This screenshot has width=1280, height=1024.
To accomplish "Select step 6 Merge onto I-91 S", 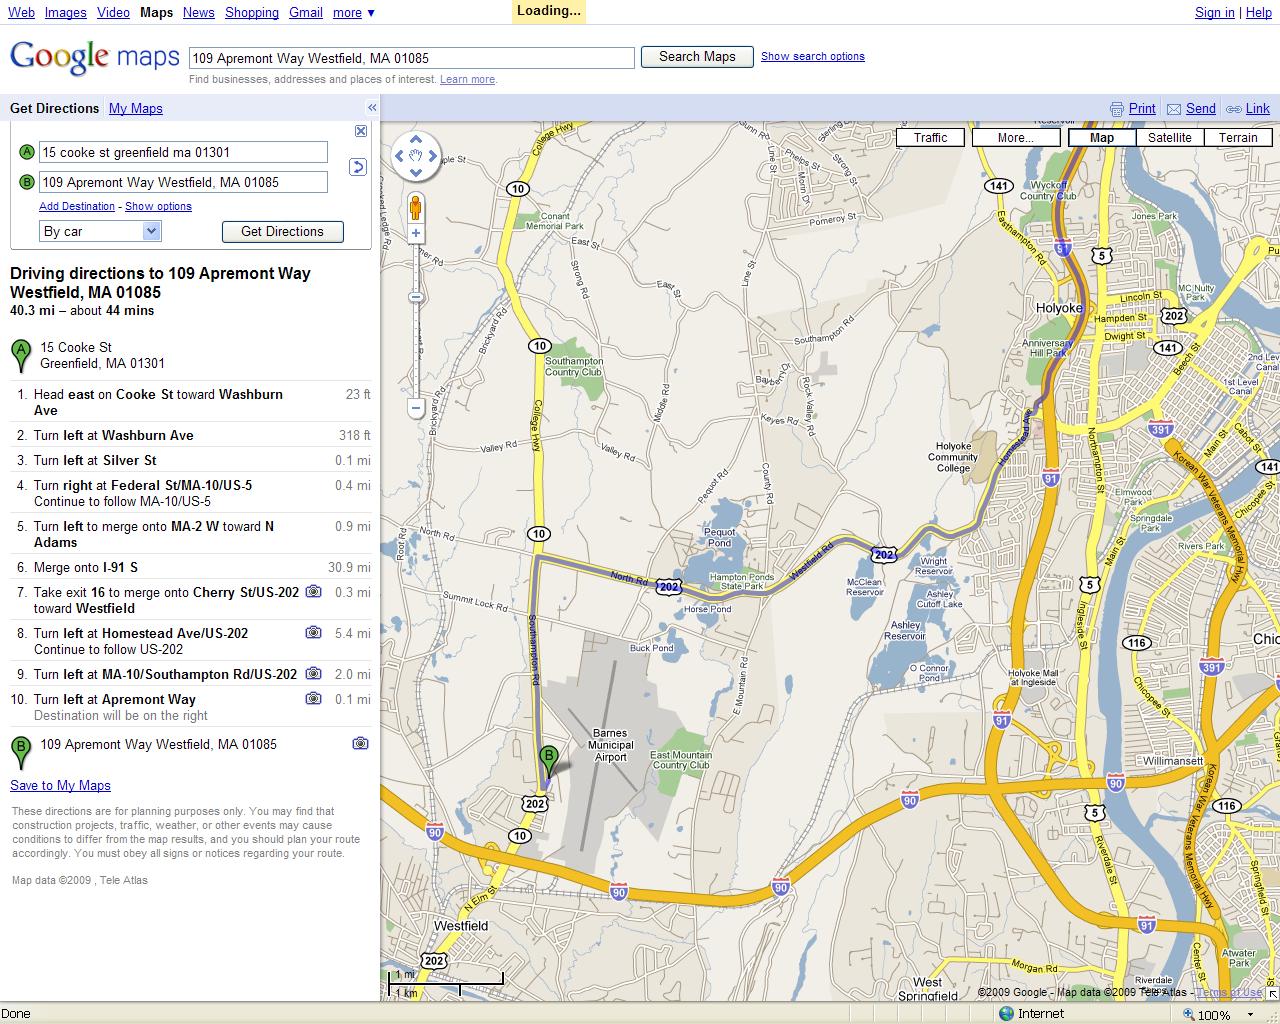I will 190,567.
